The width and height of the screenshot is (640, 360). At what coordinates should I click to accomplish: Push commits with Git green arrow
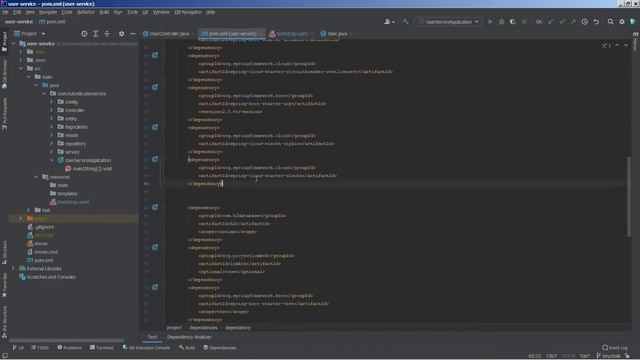[573, 22]
